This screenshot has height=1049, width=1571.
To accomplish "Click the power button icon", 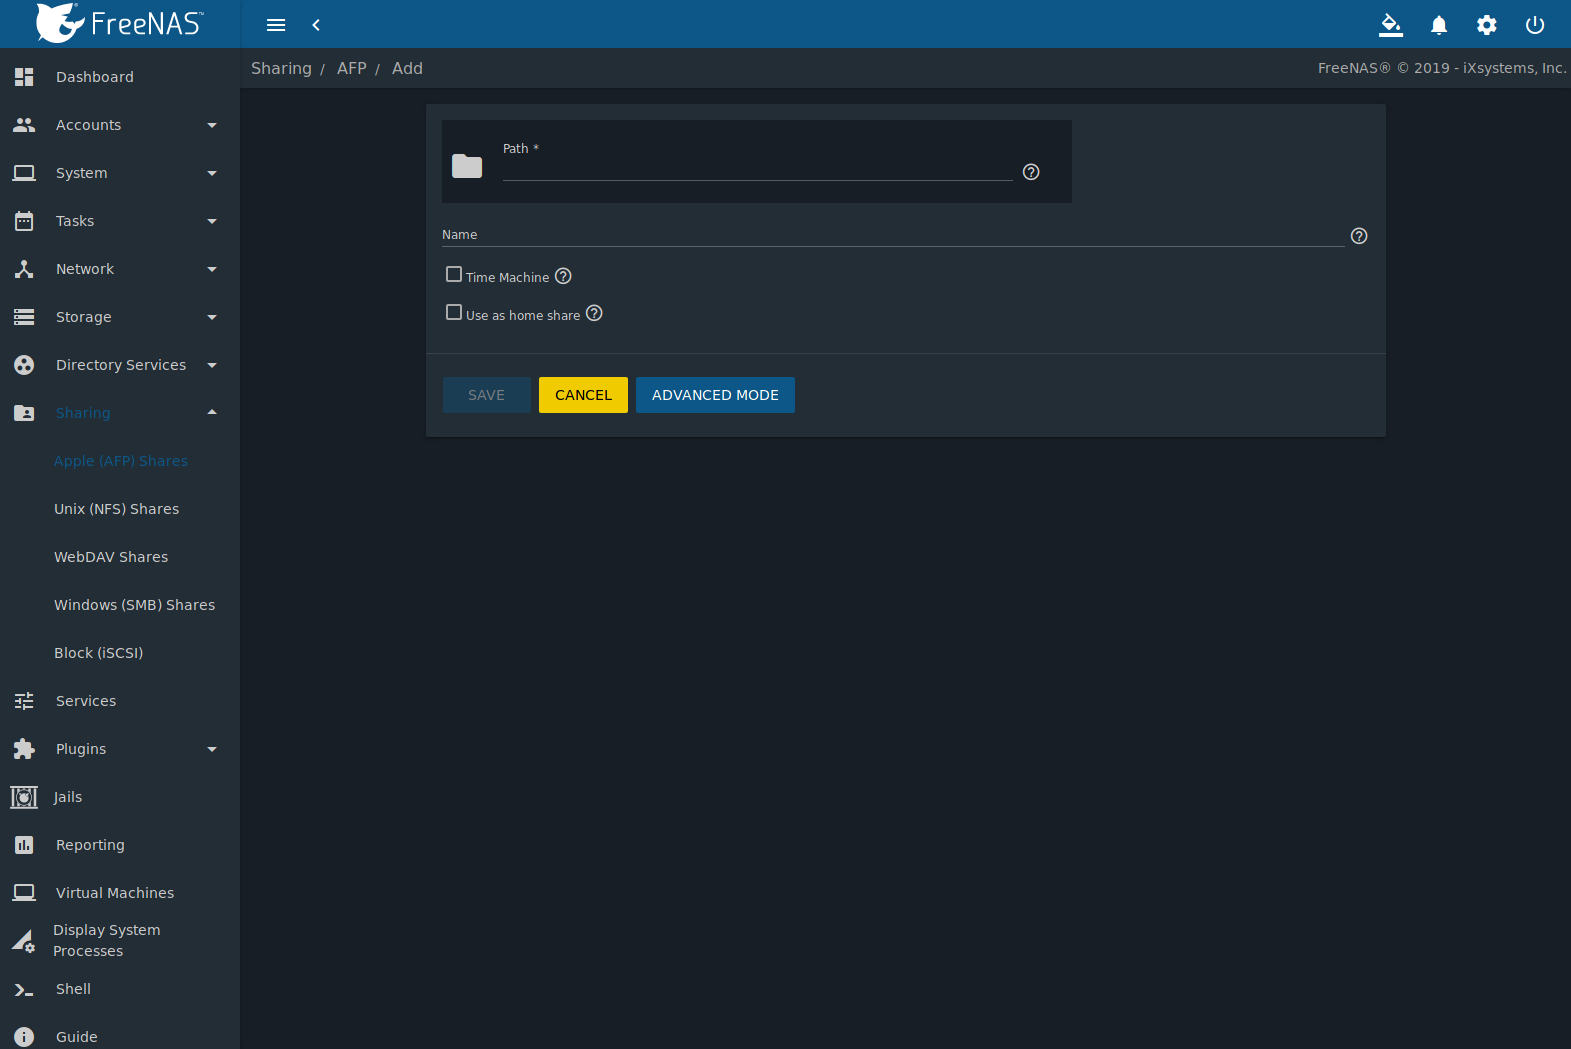I will [x=1535, y=25].
